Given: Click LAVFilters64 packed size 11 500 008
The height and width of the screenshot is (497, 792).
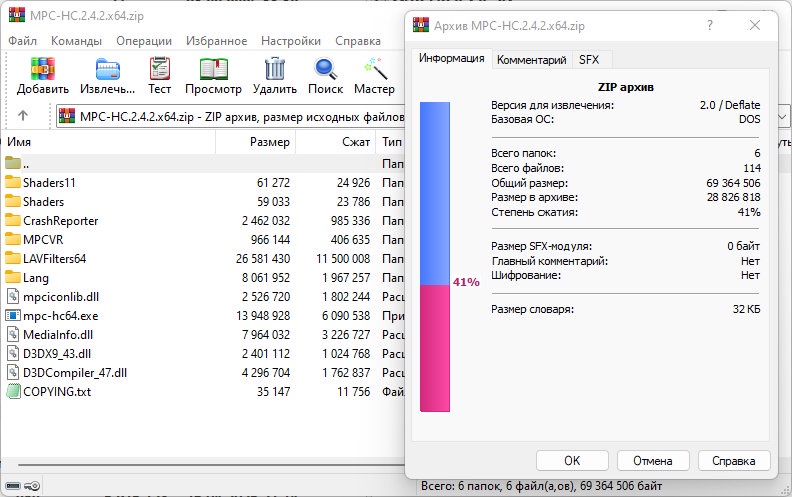Looking at the screenshot, I should click(x=343, y=259).
